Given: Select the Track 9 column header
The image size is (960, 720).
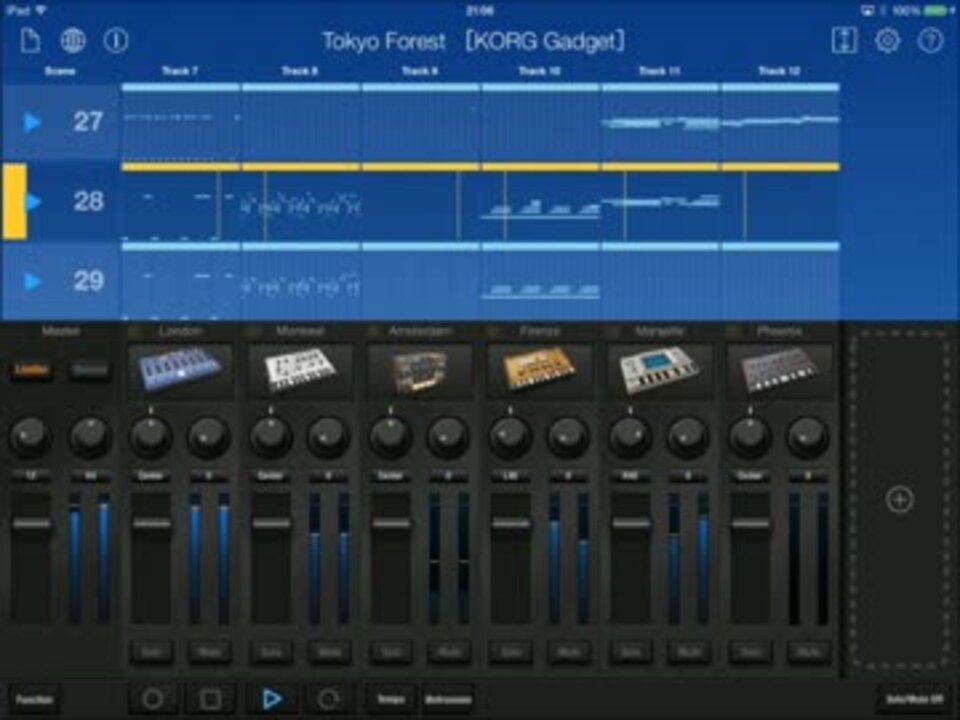Looking at the screenshot, I should [420, 71].
